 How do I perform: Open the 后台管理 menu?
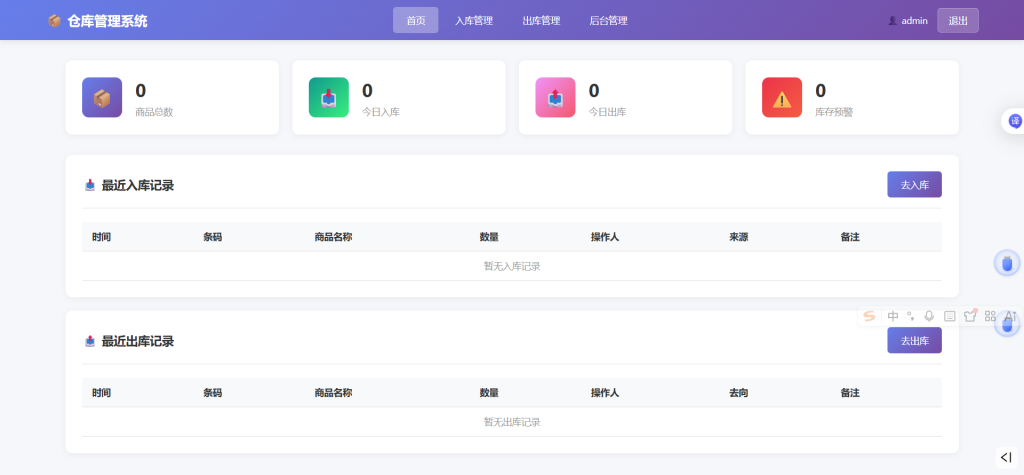(x=609, y=20)
